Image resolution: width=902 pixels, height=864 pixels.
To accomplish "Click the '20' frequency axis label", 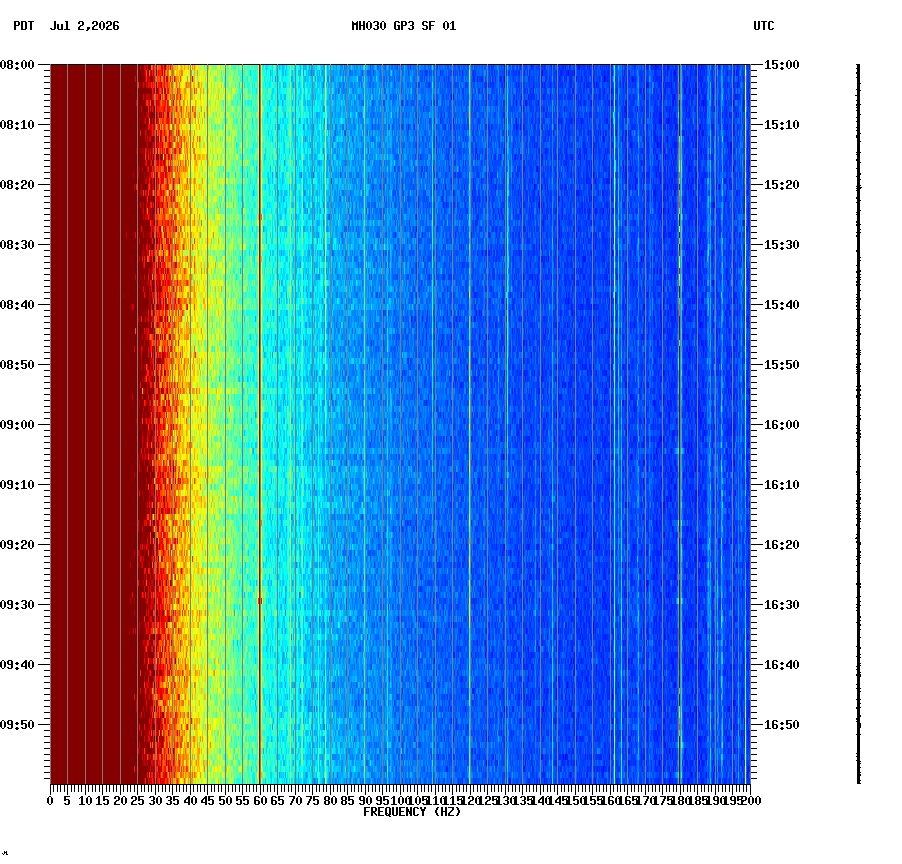I will (x=120, y=801).
